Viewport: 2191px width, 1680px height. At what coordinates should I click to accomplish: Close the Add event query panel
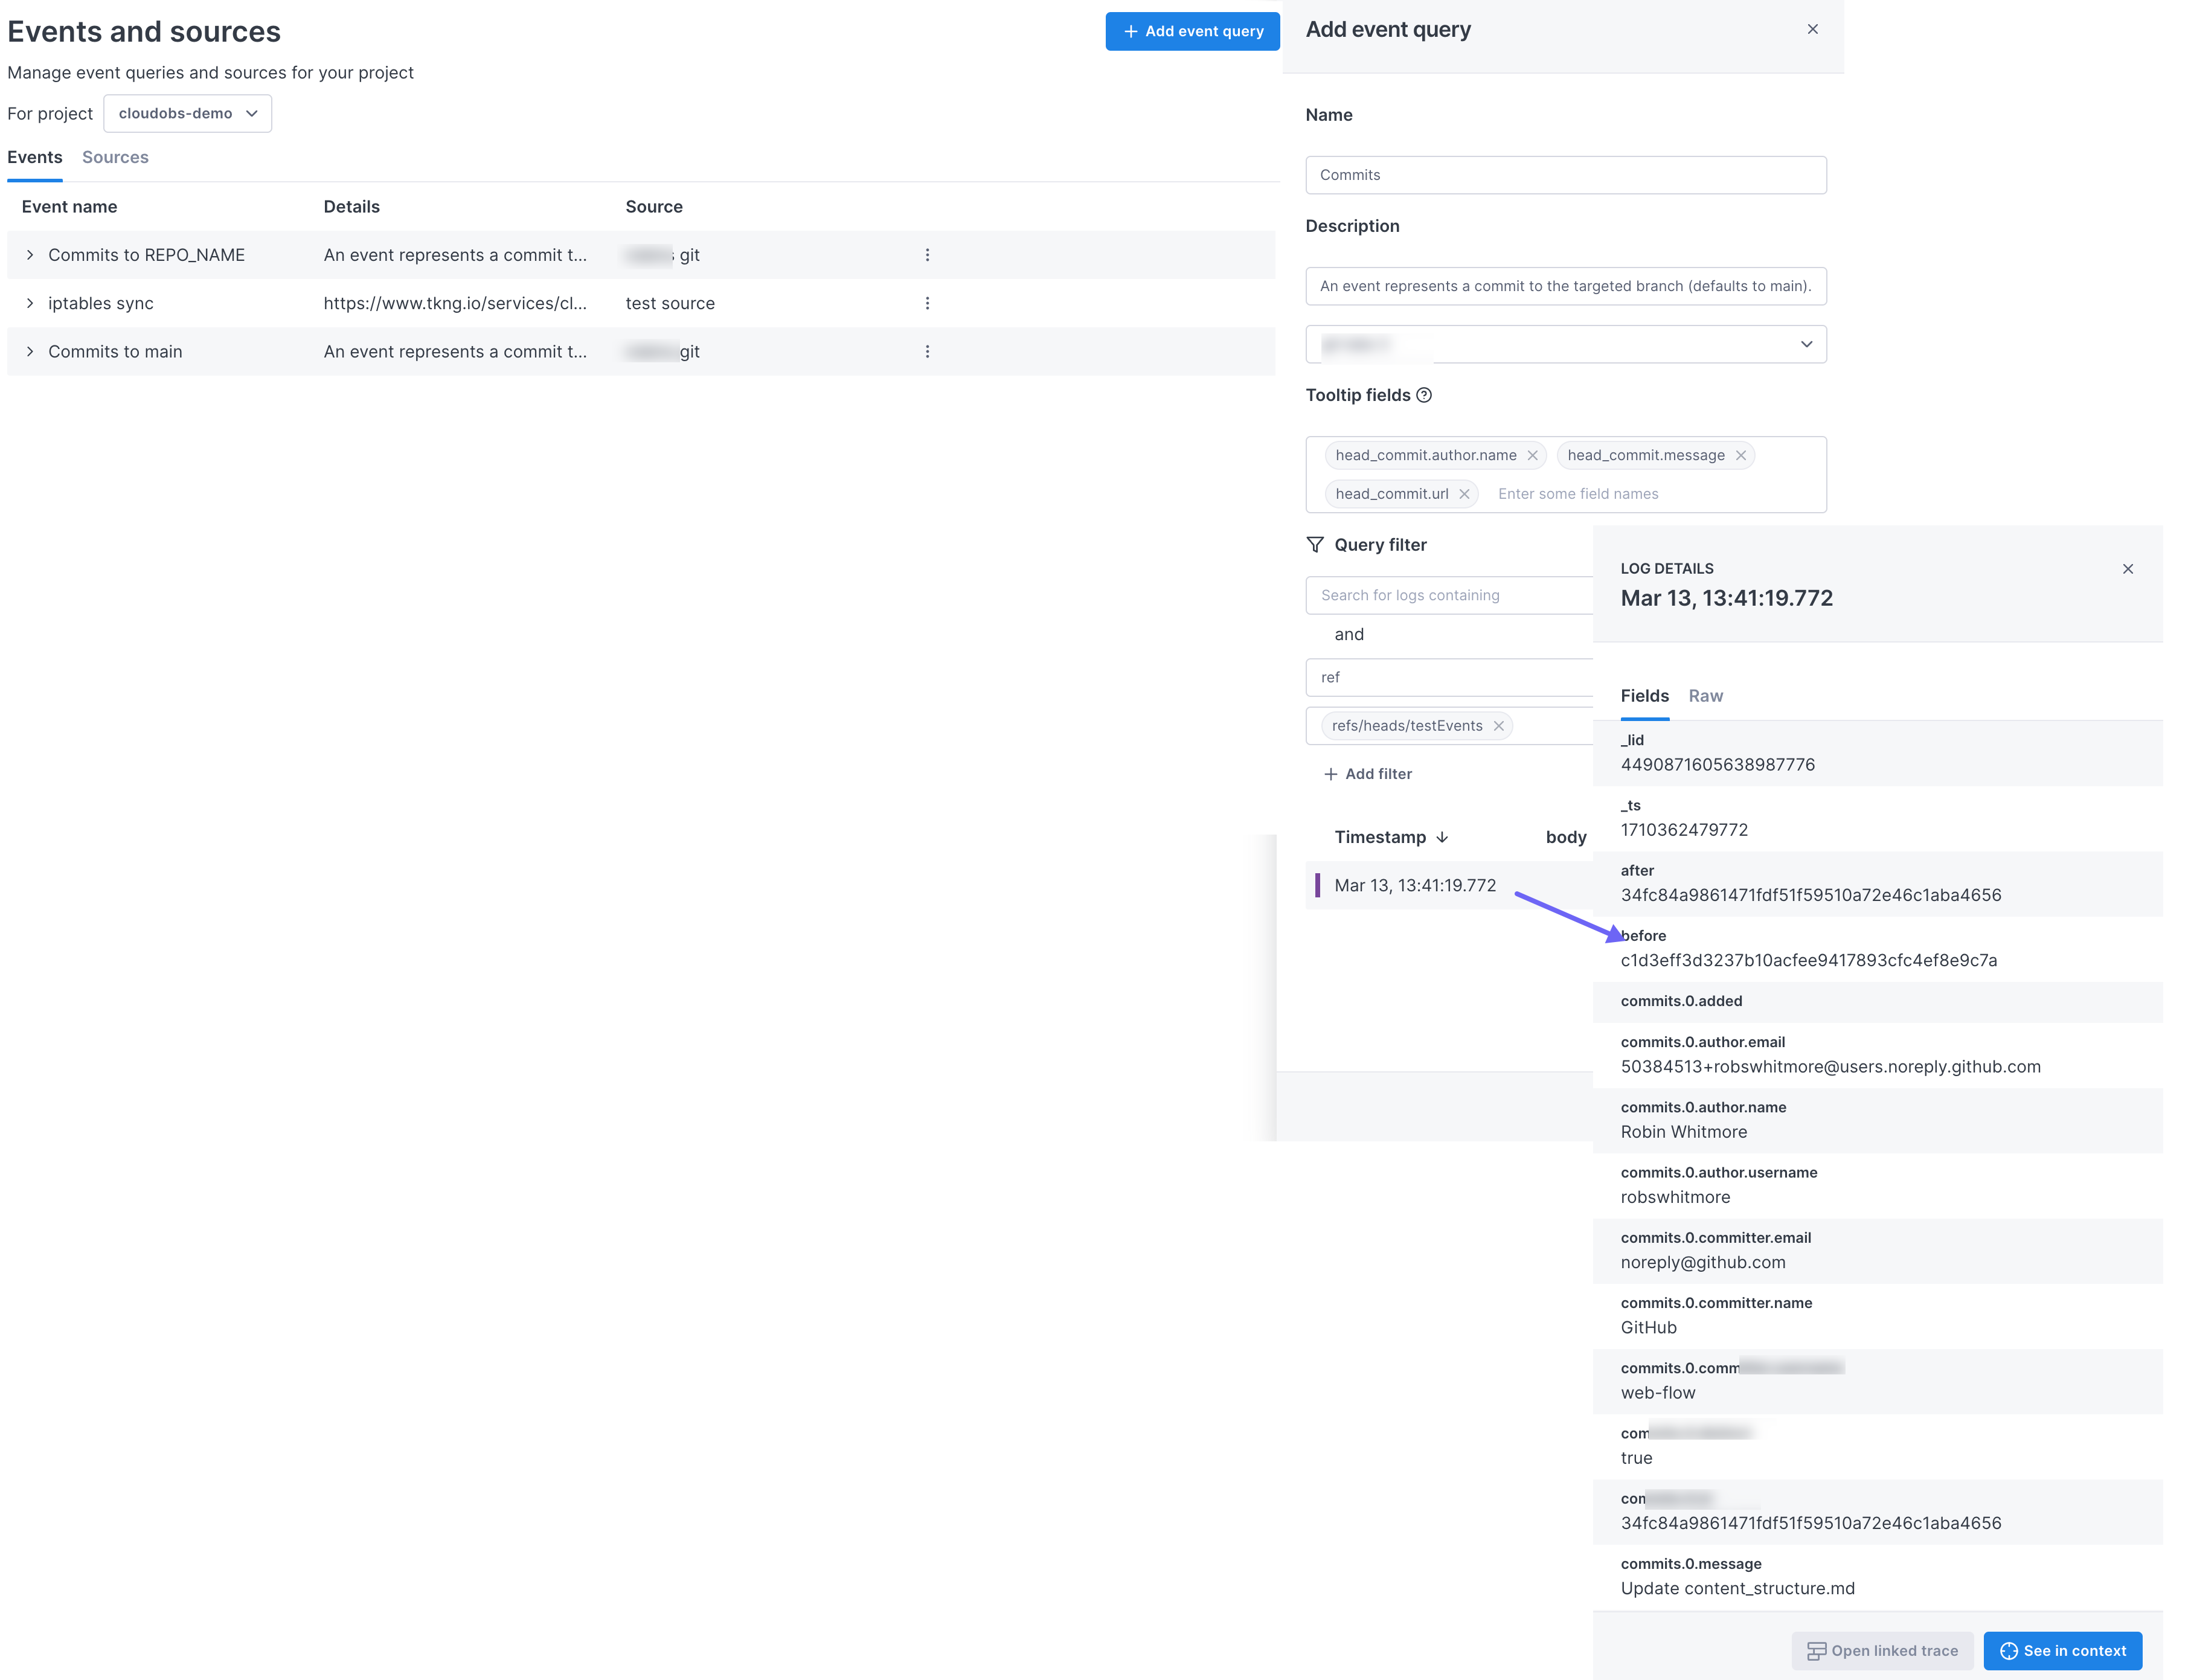1813,29
